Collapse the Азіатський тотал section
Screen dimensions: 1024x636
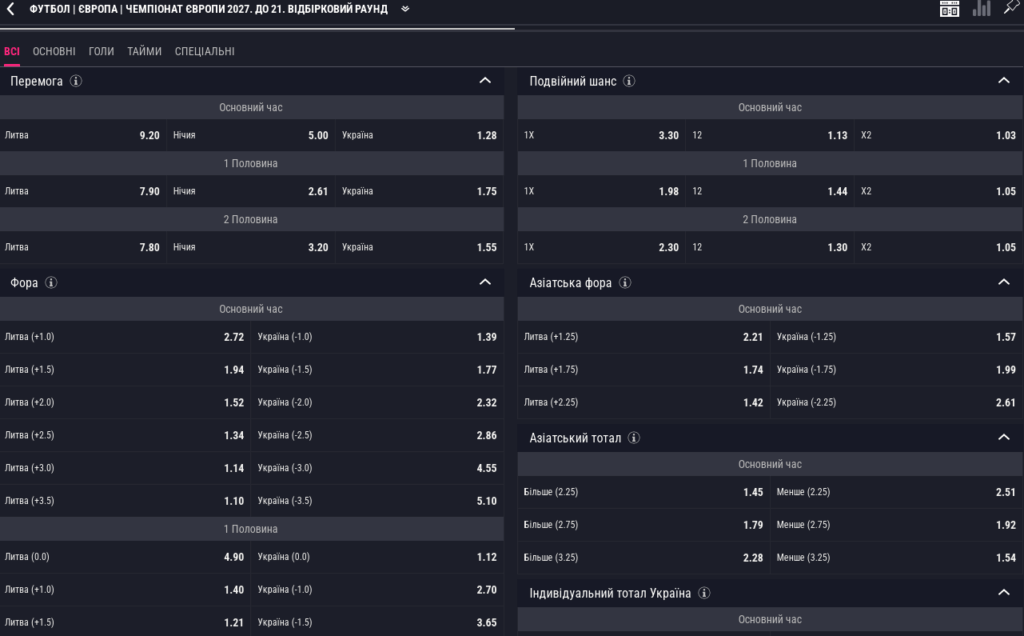1004,438
